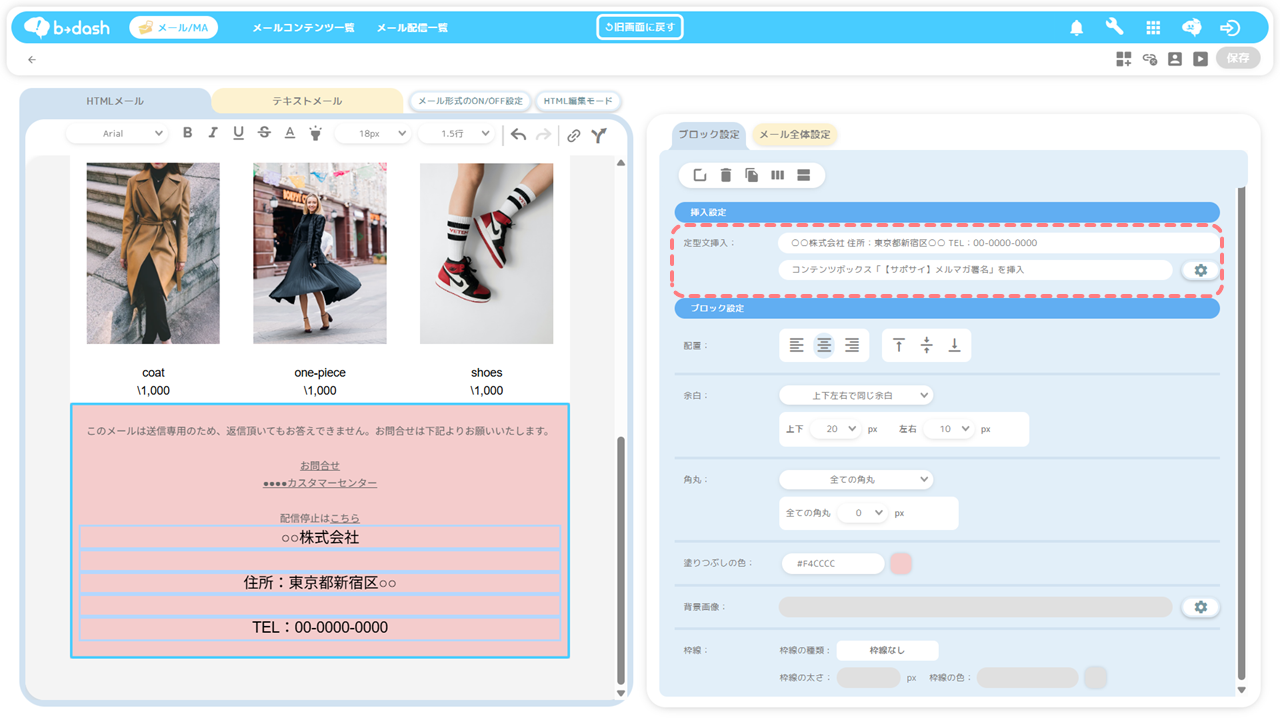Click the trash icon to delete the block
This screenshot has height=720, width=1280.
726,175
